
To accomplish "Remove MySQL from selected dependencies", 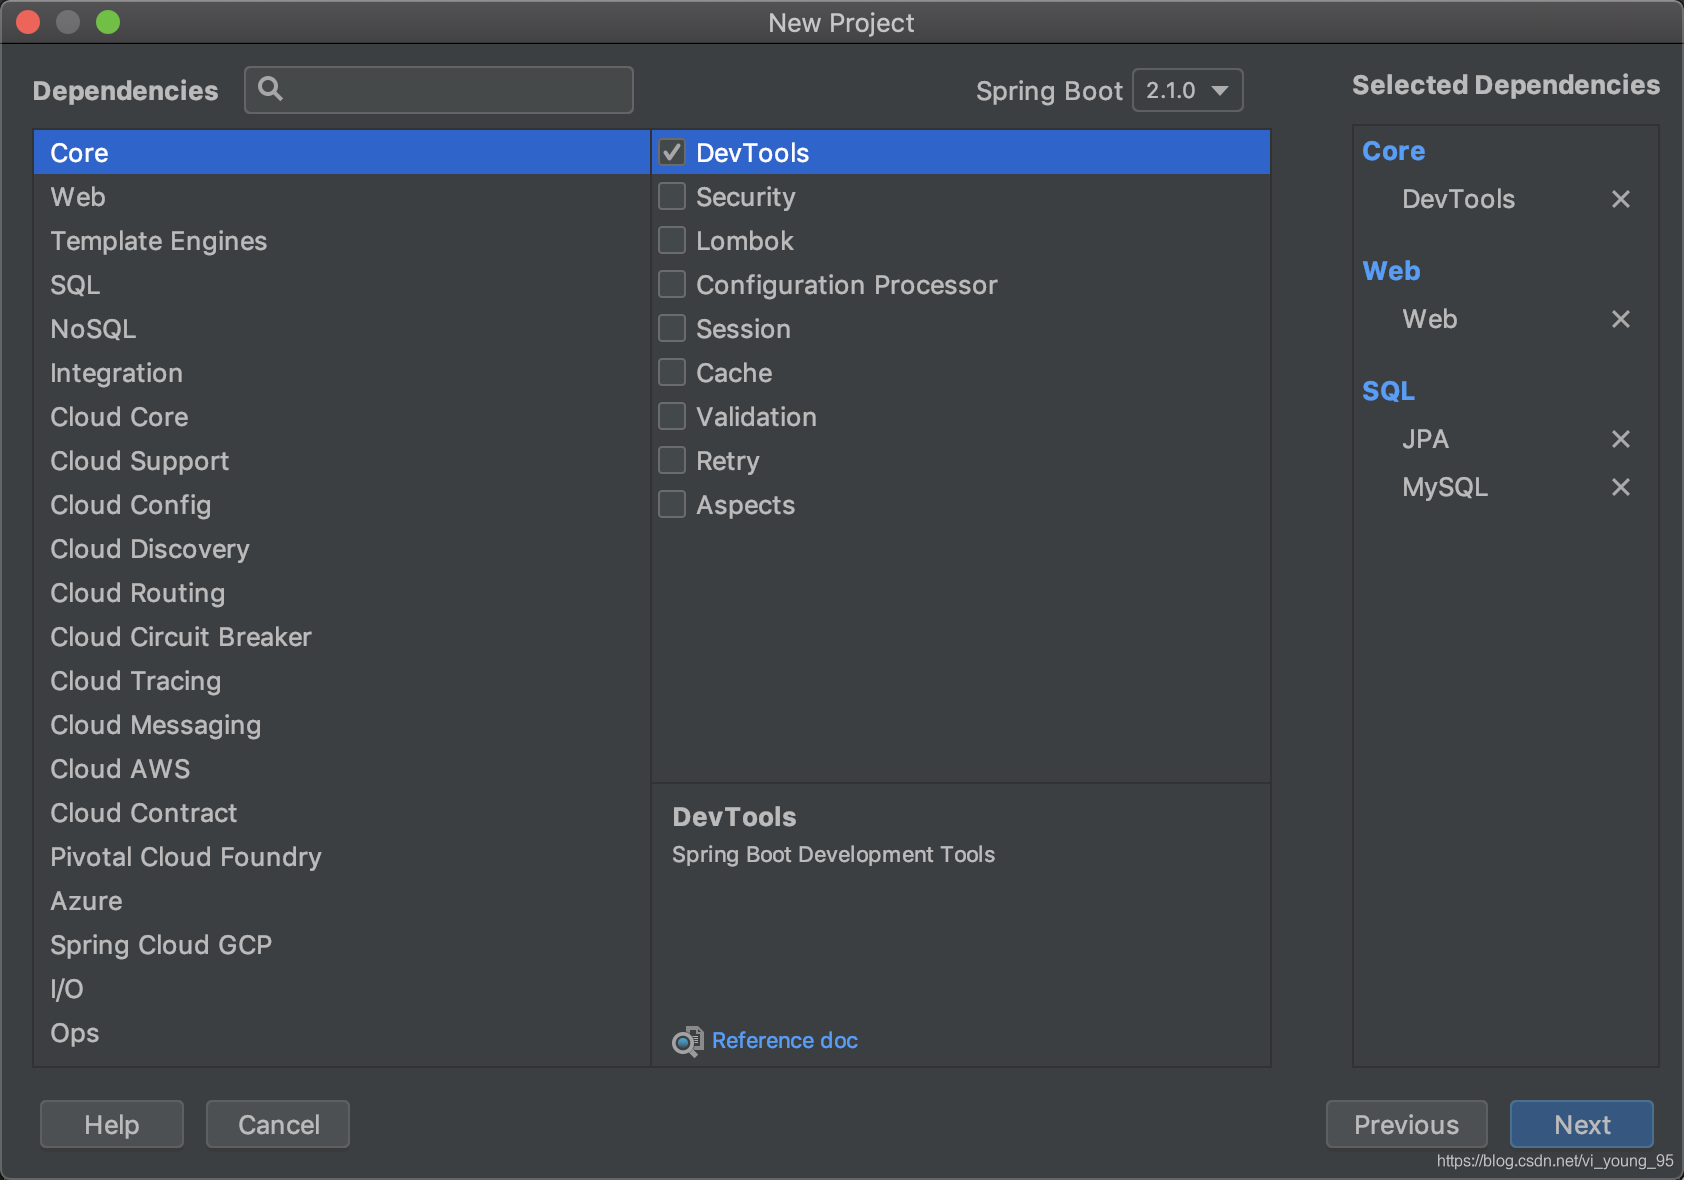I will tap(1621, 487).
